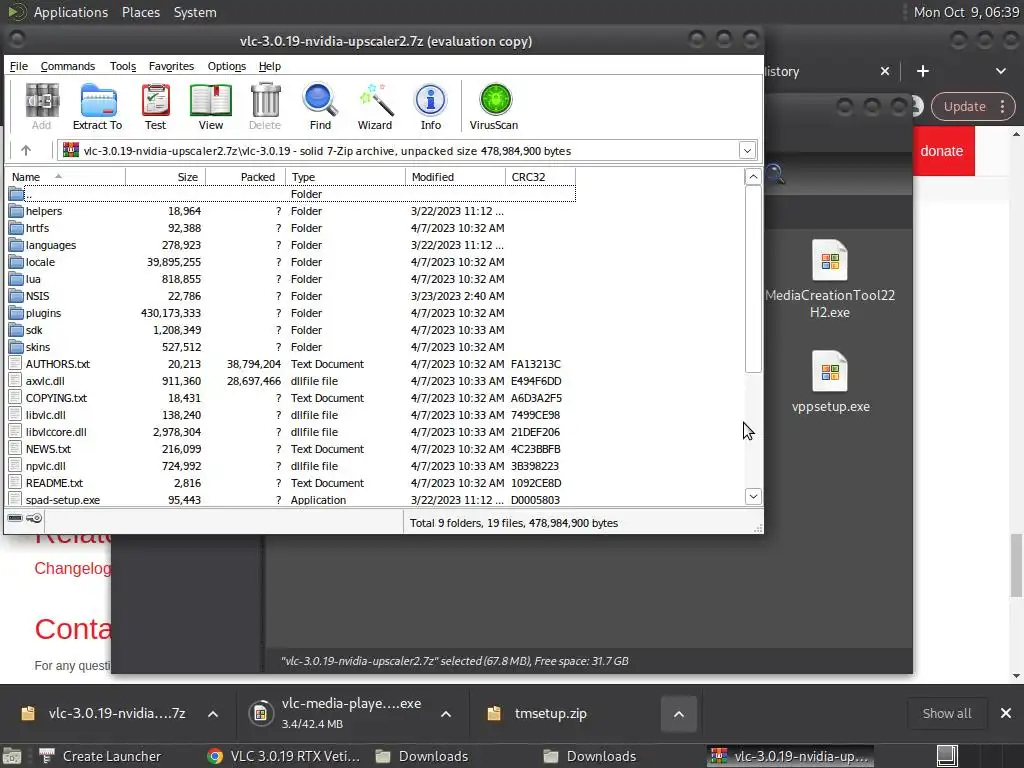Sort the file list by Name column
This screenshot has width=1024, height=768.
[65, 177]
